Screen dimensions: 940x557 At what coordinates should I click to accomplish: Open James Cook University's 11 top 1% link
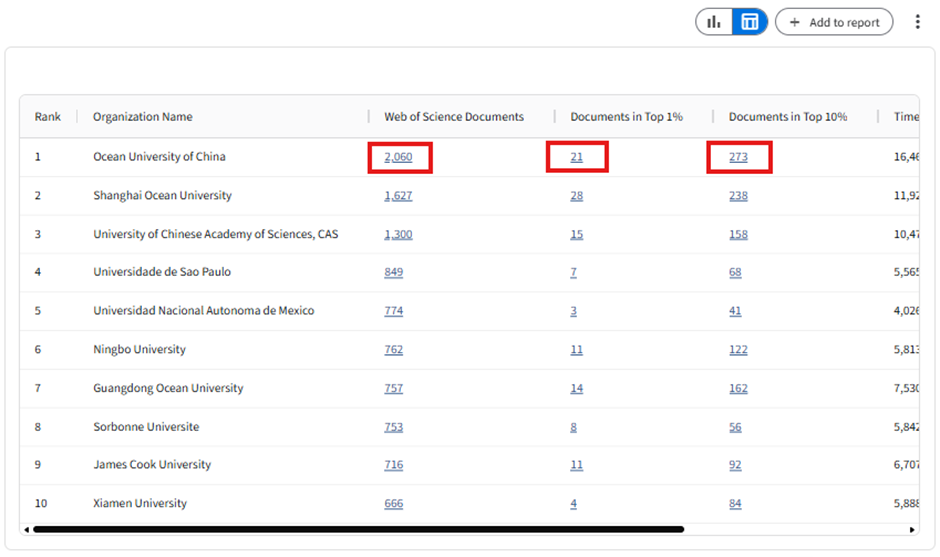[576, 465]
